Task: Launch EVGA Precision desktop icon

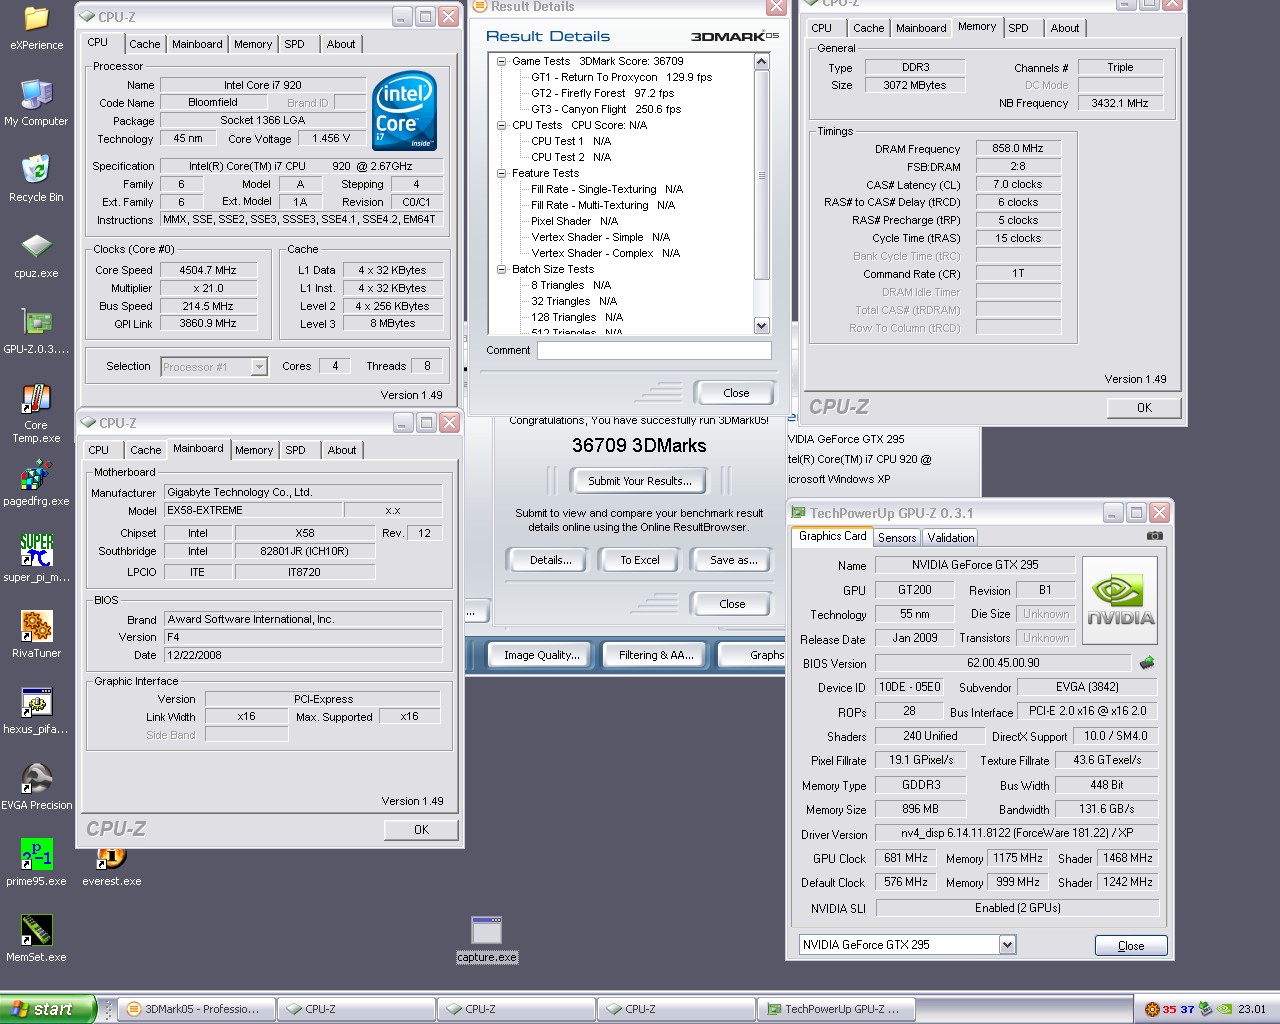Action: tap(36, 779)
